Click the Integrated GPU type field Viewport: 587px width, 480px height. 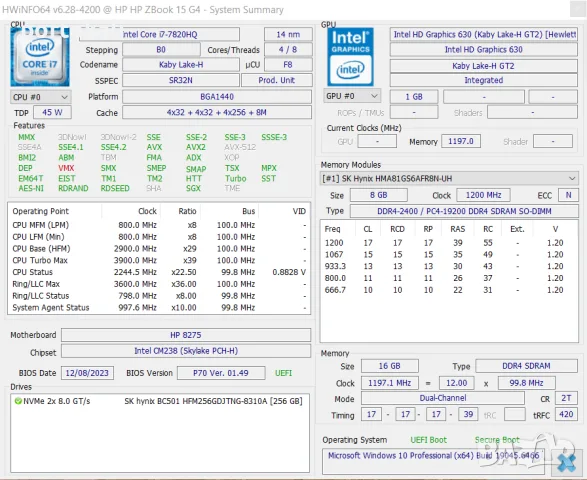pyautogui.click(x=484, y=80)
